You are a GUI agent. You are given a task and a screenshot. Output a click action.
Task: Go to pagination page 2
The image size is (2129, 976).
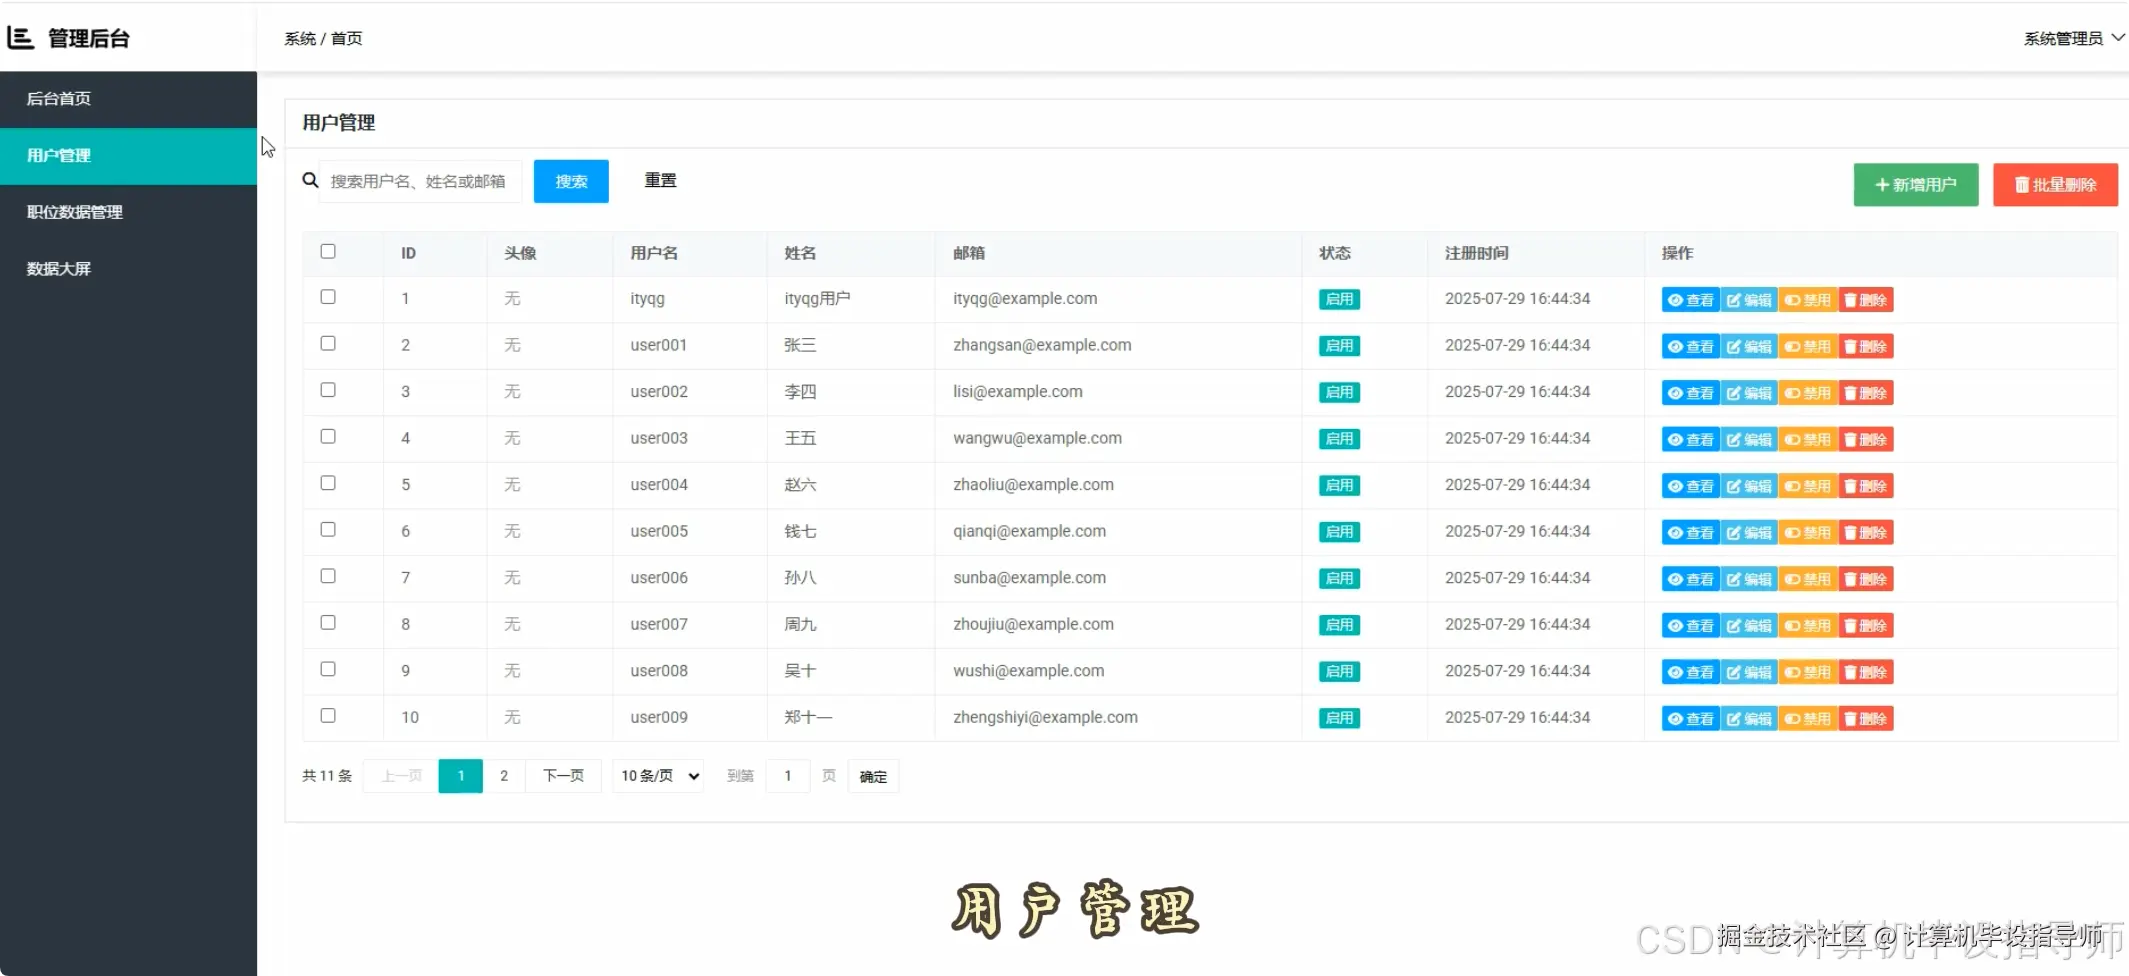click(x=504, y=775)
